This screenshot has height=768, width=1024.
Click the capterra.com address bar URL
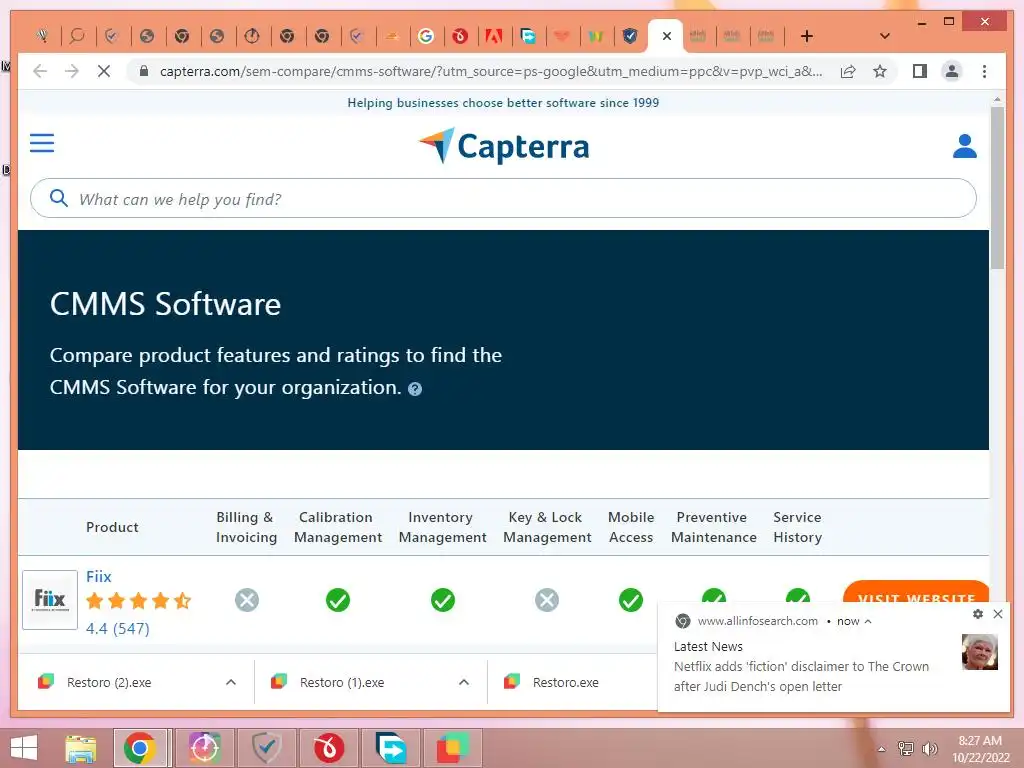[x=491, y=71]
